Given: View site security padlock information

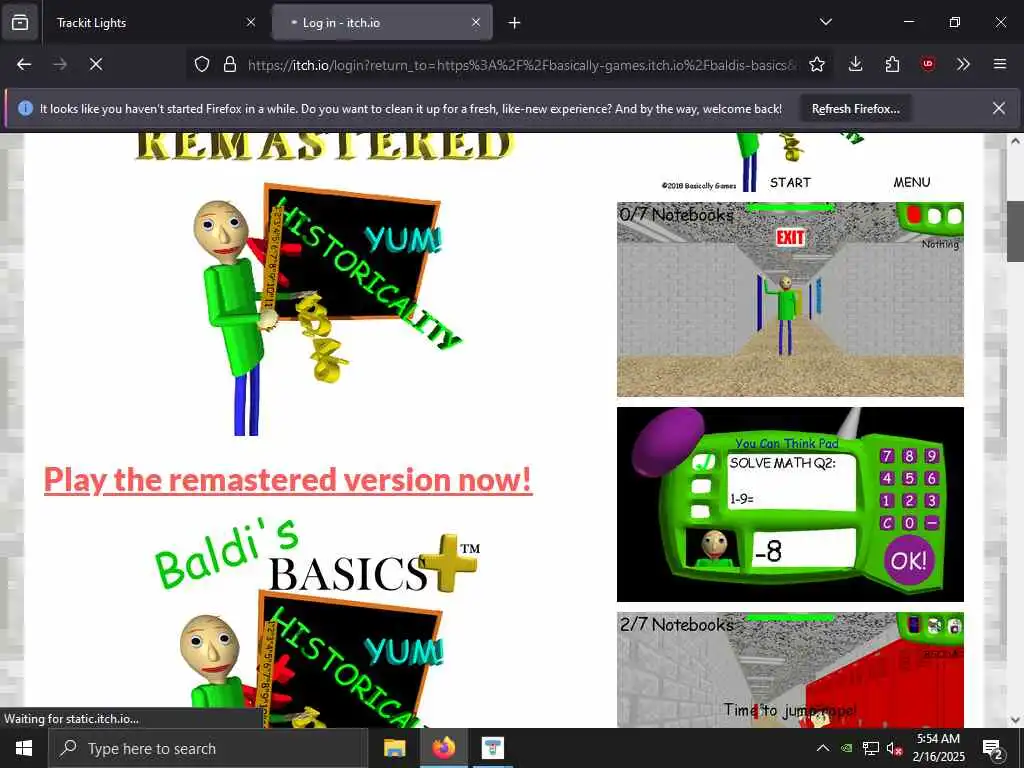Looking at the screenshot, I should pyautogui.click(x=230, y=64).
